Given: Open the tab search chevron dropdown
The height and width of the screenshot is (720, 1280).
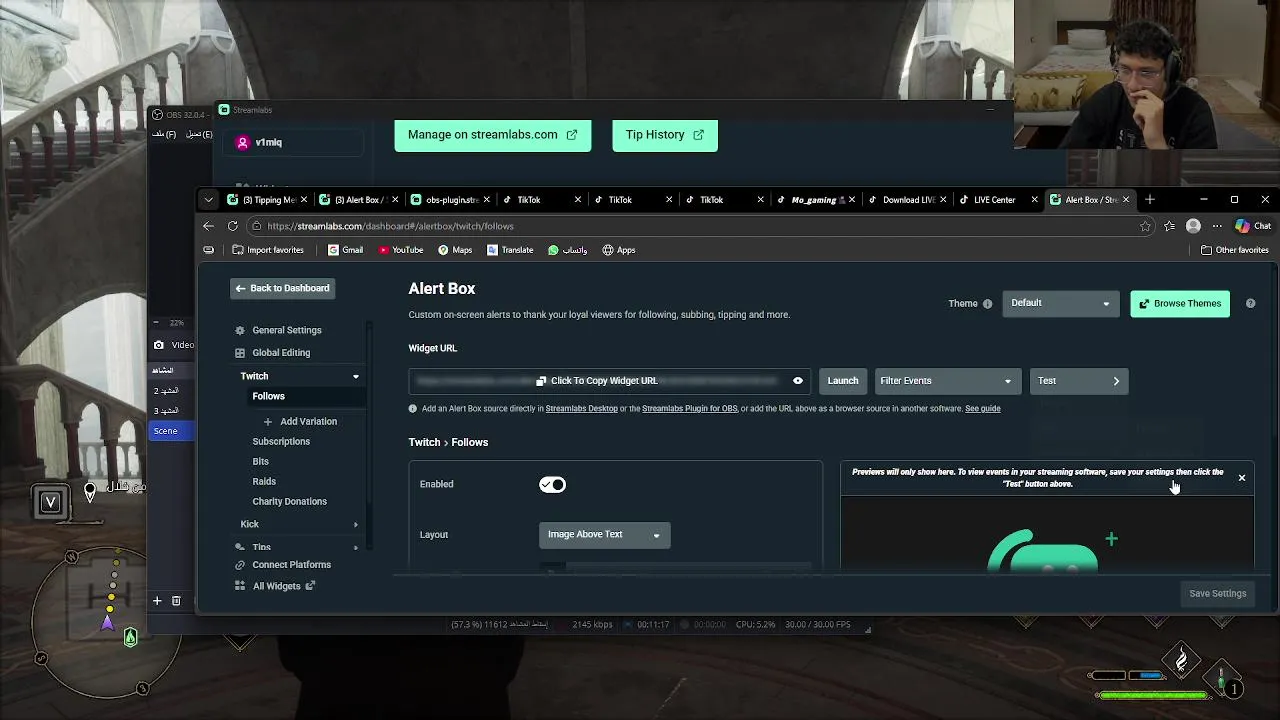Looking at the screenshot, I should 208,200.
